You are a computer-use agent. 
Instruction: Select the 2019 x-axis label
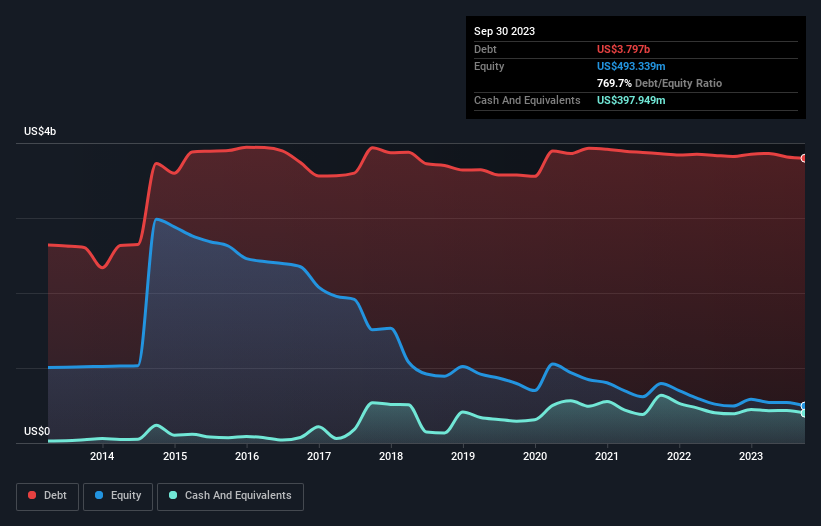pos(463,456)
